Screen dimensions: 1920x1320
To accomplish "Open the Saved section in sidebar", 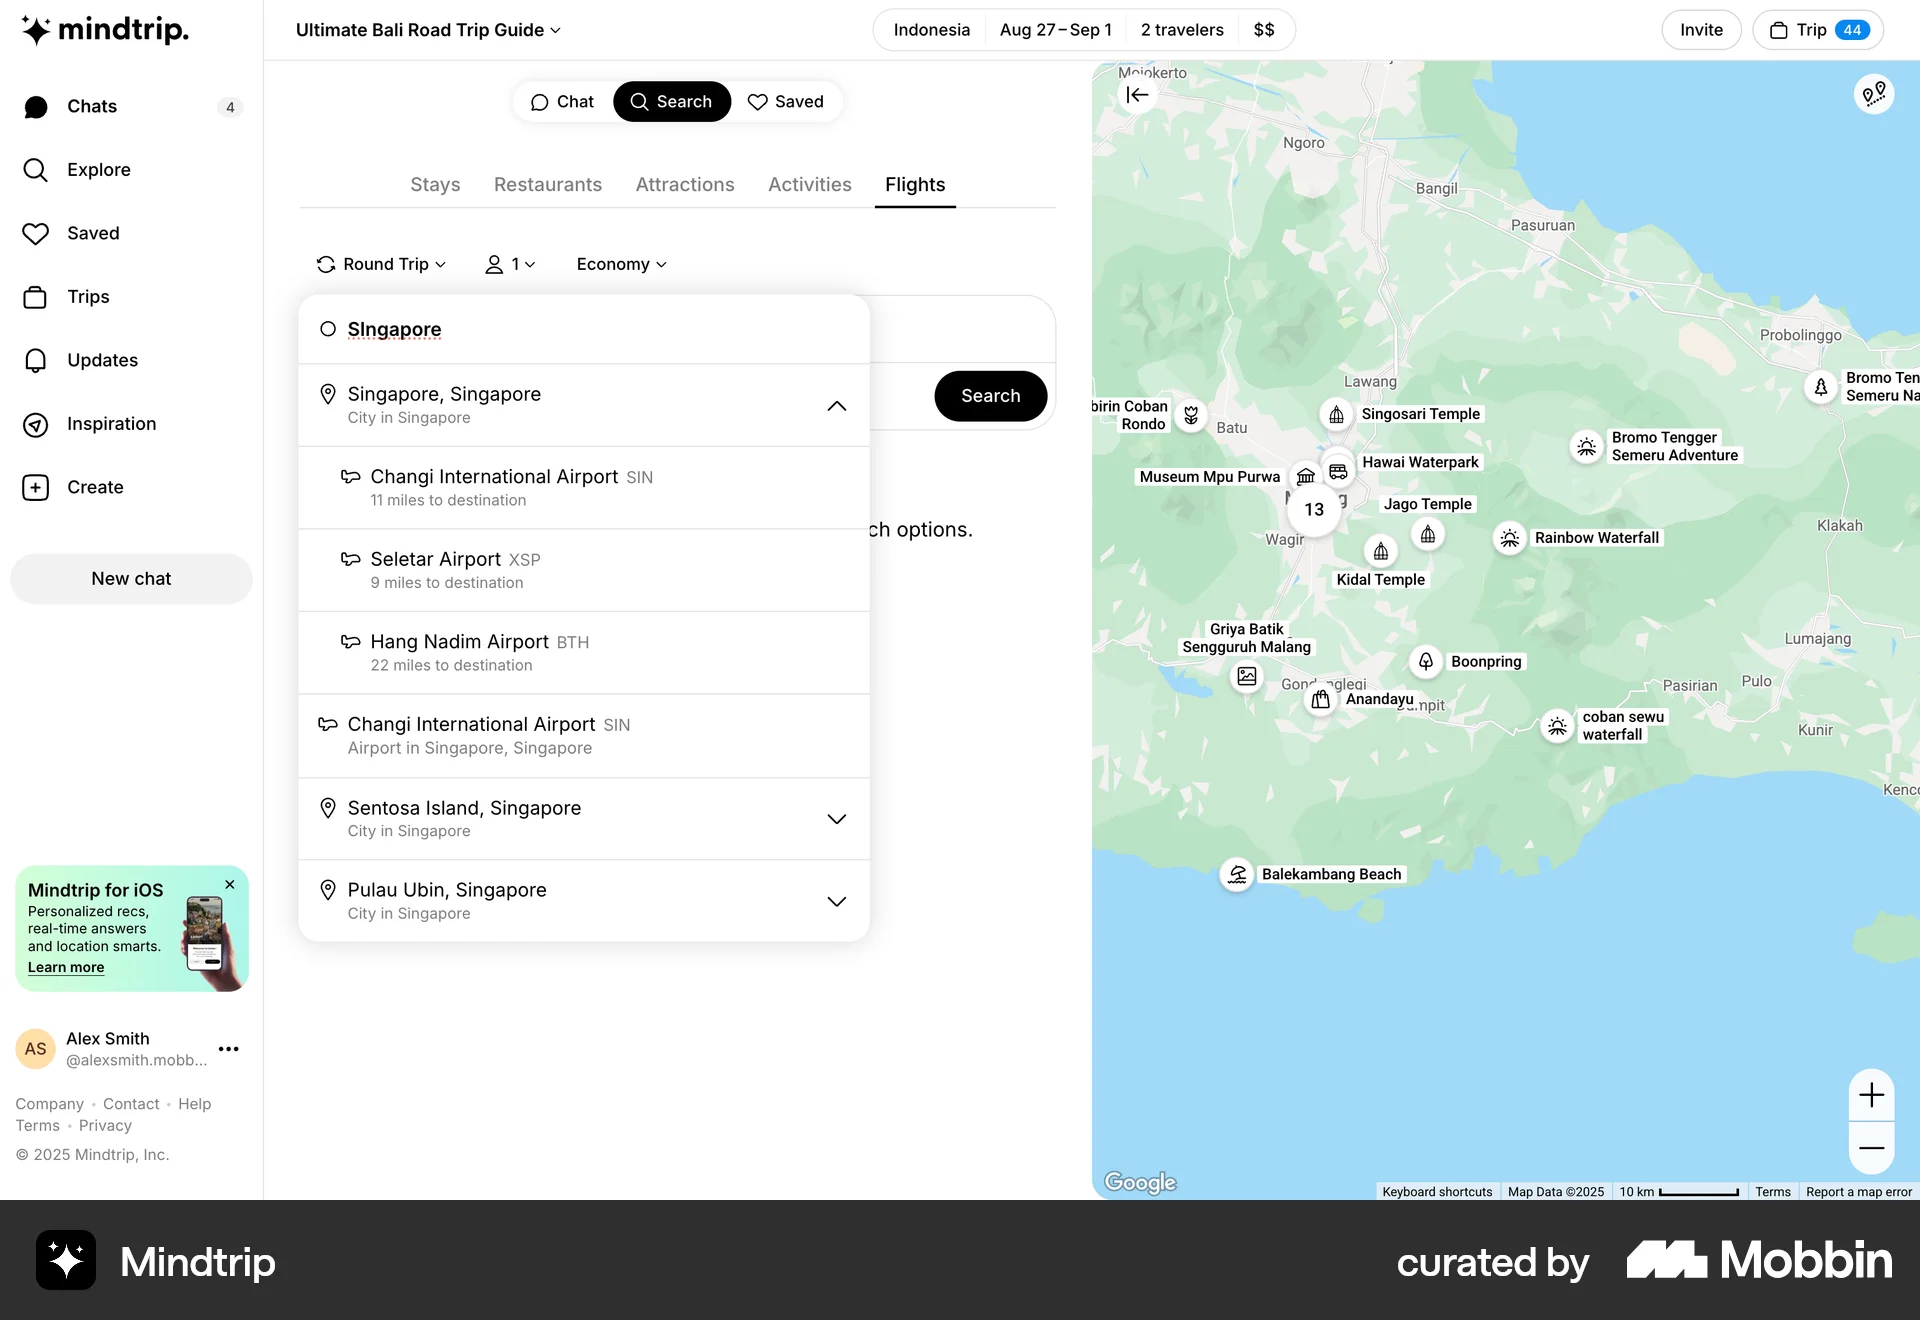I will (92, 233).
